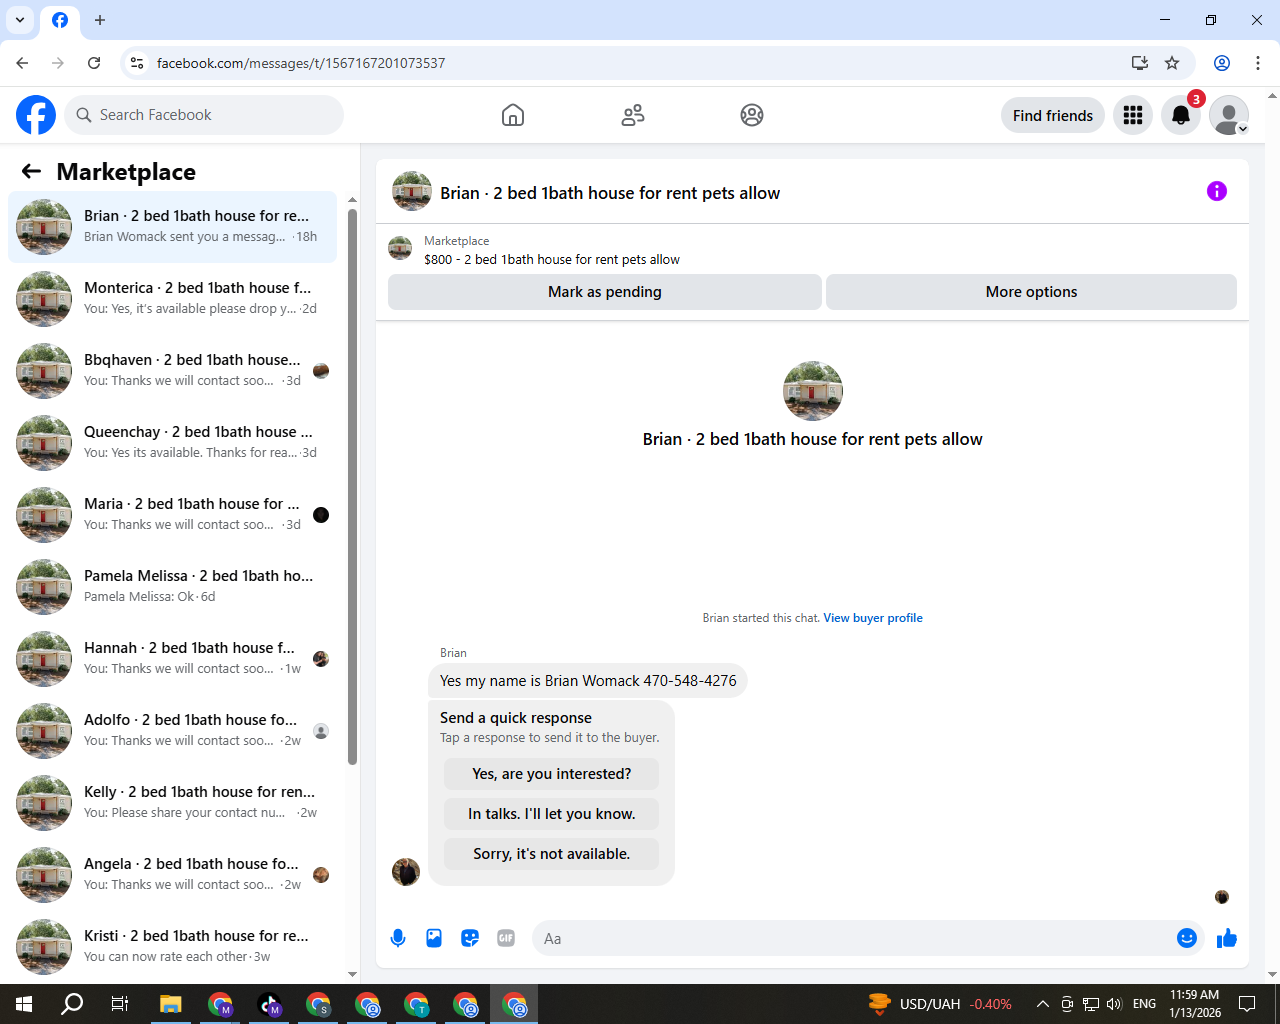
Task: Focus the Search Facebook field
Action: 204,115
